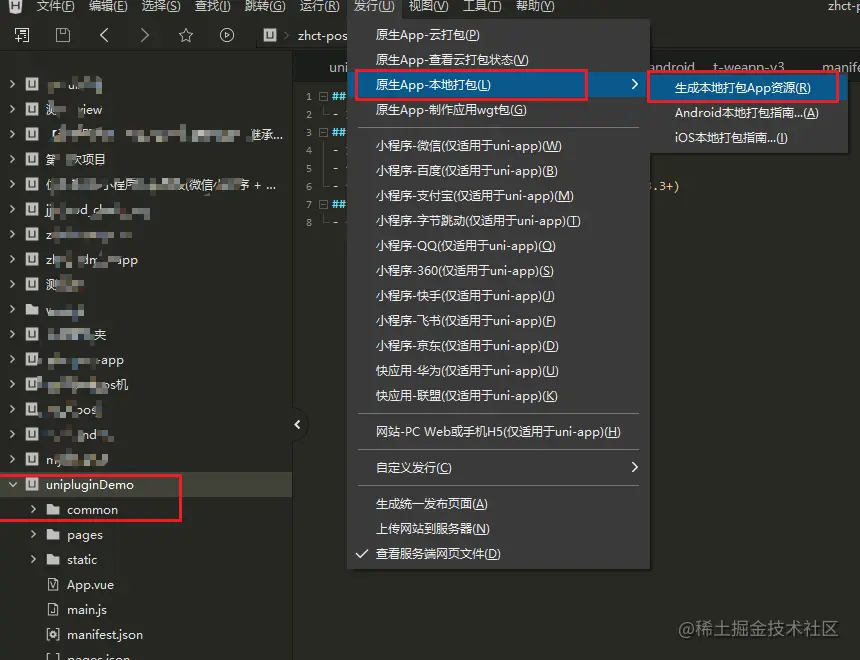This screenshot has width=860, height=660.
Task: Click the run play-circle toolbar icon
Action: (227, 35)
